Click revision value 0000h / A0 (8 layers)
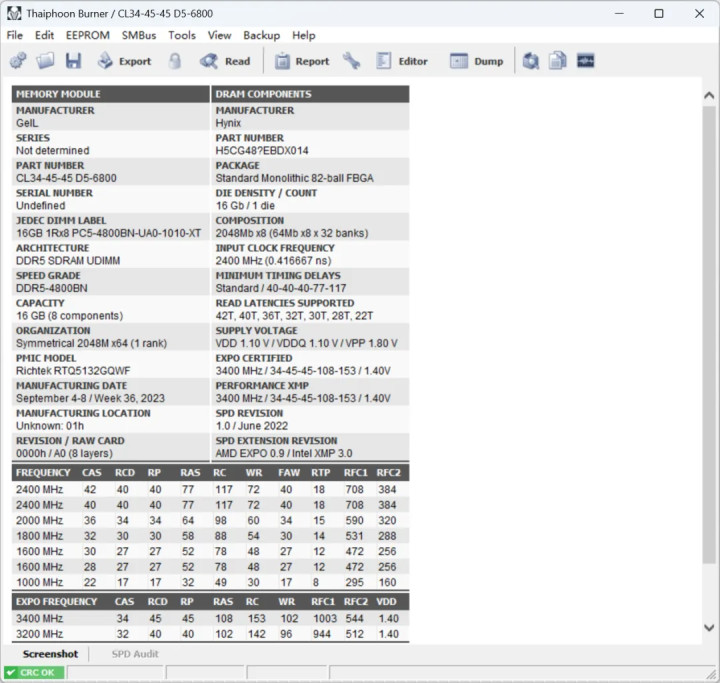Screen dimensions: 720x683 [64, 454]
